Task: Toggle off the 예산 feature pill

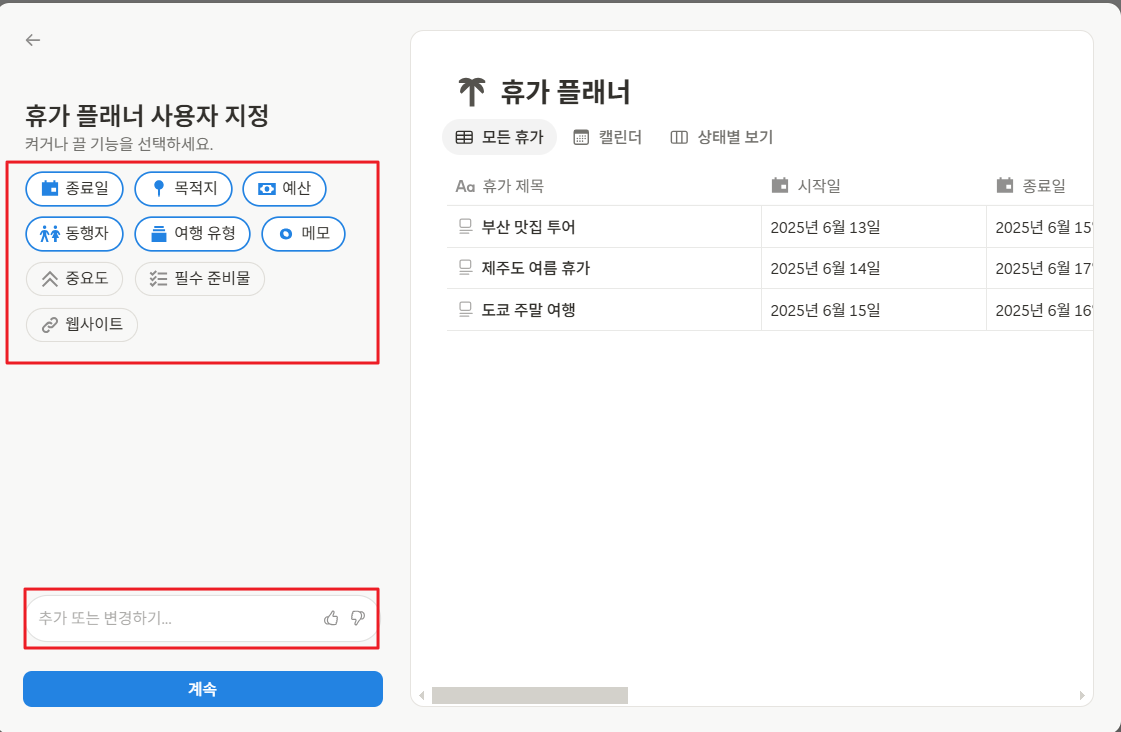Action: click(285, 188)
